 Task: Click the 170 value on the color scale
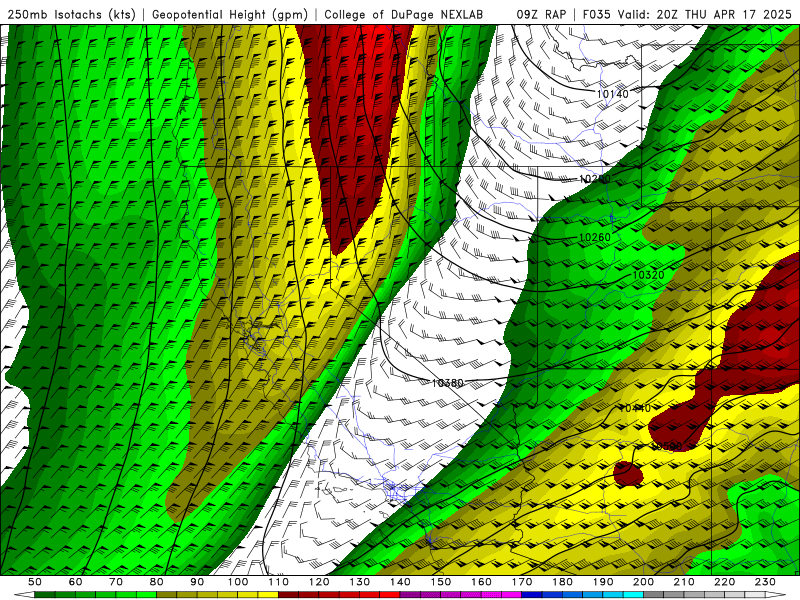[521, 582]
